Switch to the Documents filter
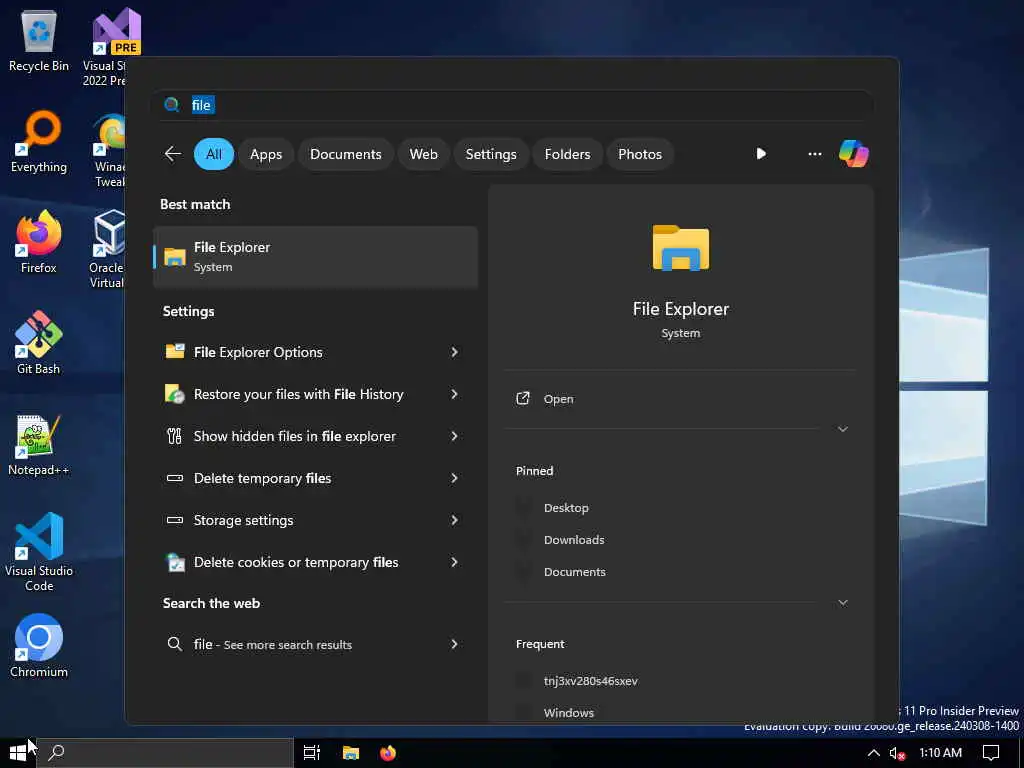This screenshot has width=1024, height=768. pos(345,154)
